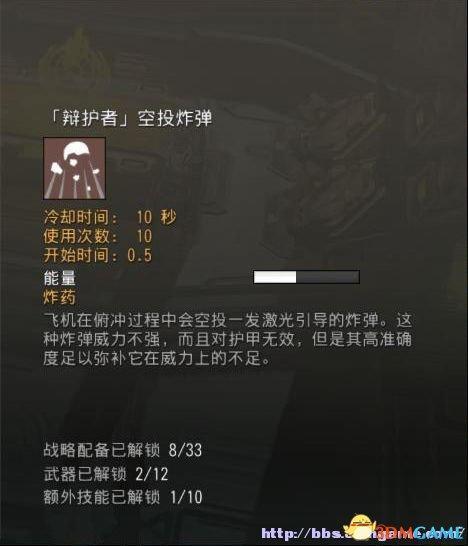468x546 pixels.
Task: Click 战略配备已解锁 8/33 counter
Action: 123,450
